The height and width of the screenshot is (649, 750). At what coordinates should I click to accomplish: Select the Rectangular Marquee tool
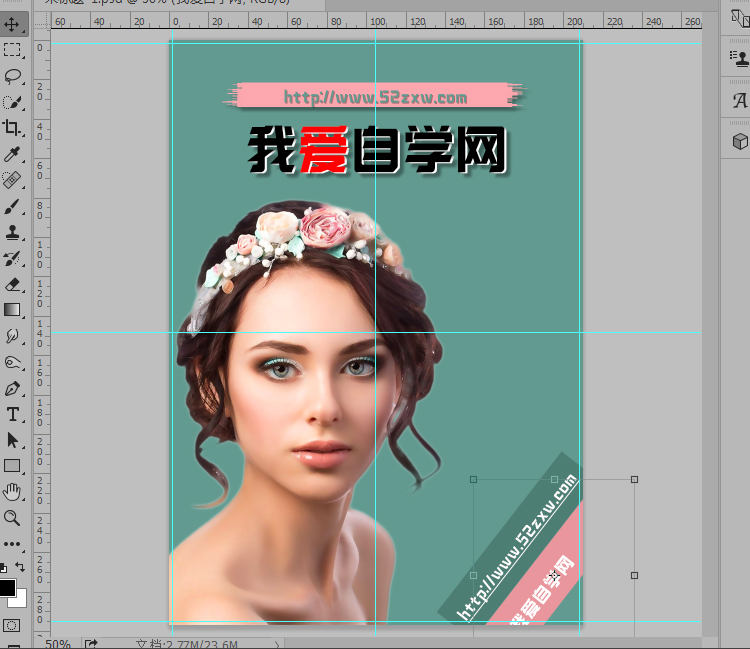tap(12, 50)
